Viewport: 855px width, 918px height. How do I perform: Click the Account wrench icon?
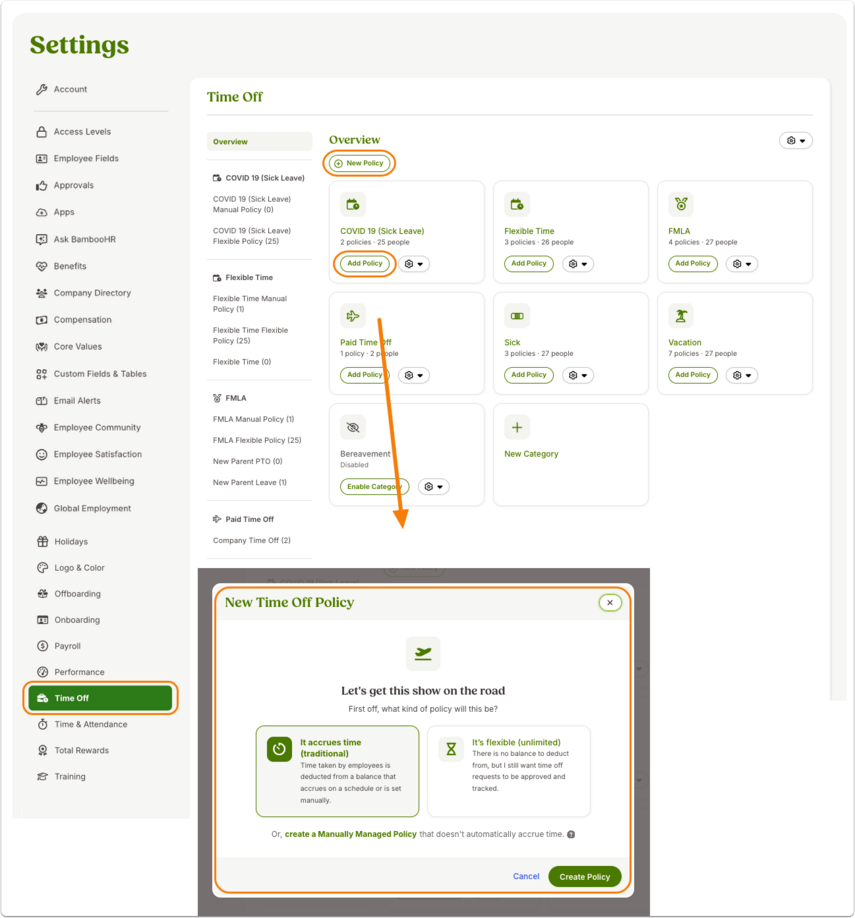coord(42,90)
